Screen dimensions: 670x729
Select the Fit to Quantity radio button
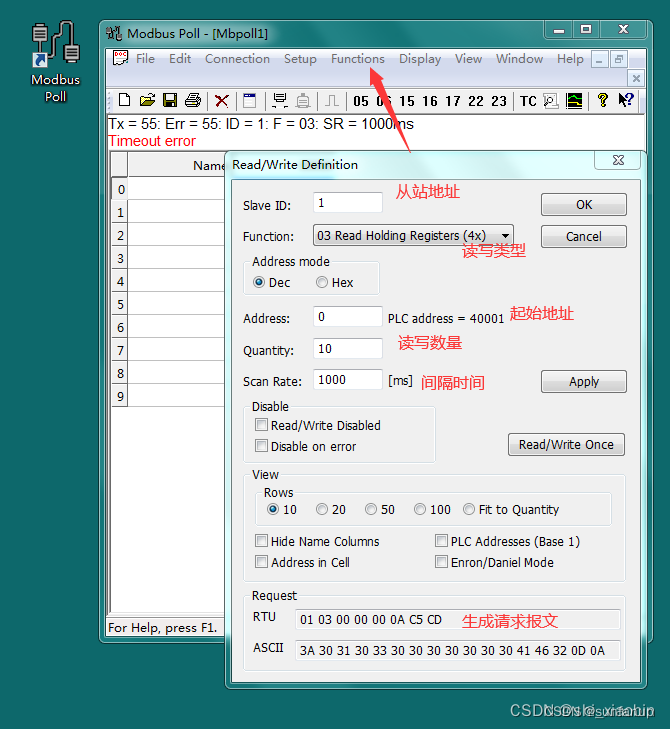click(469, 509)
